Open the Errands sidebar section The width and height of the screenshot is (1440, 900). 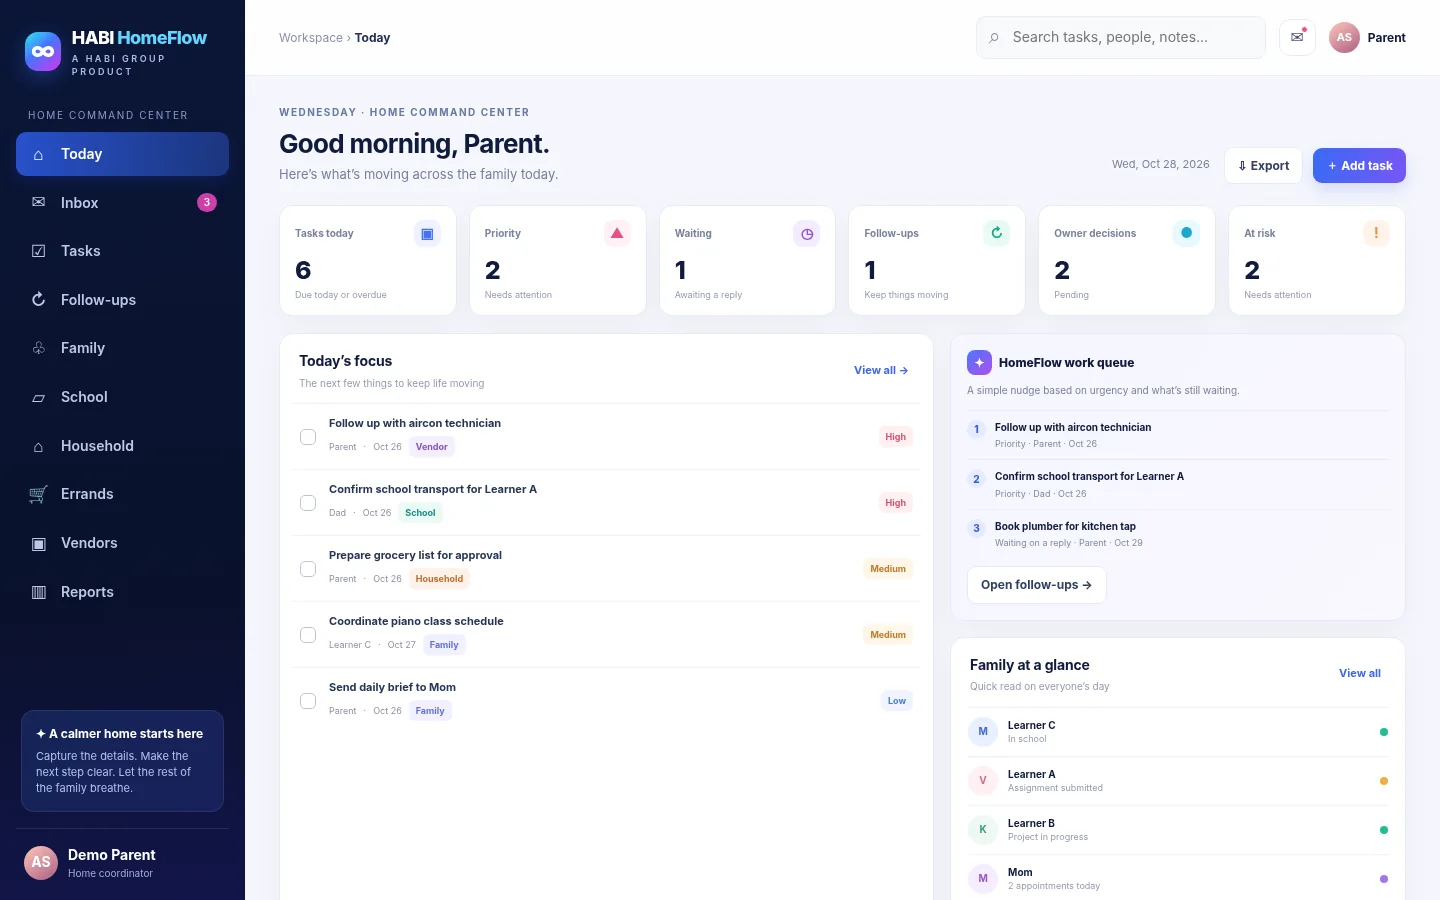tap(122, 494)
